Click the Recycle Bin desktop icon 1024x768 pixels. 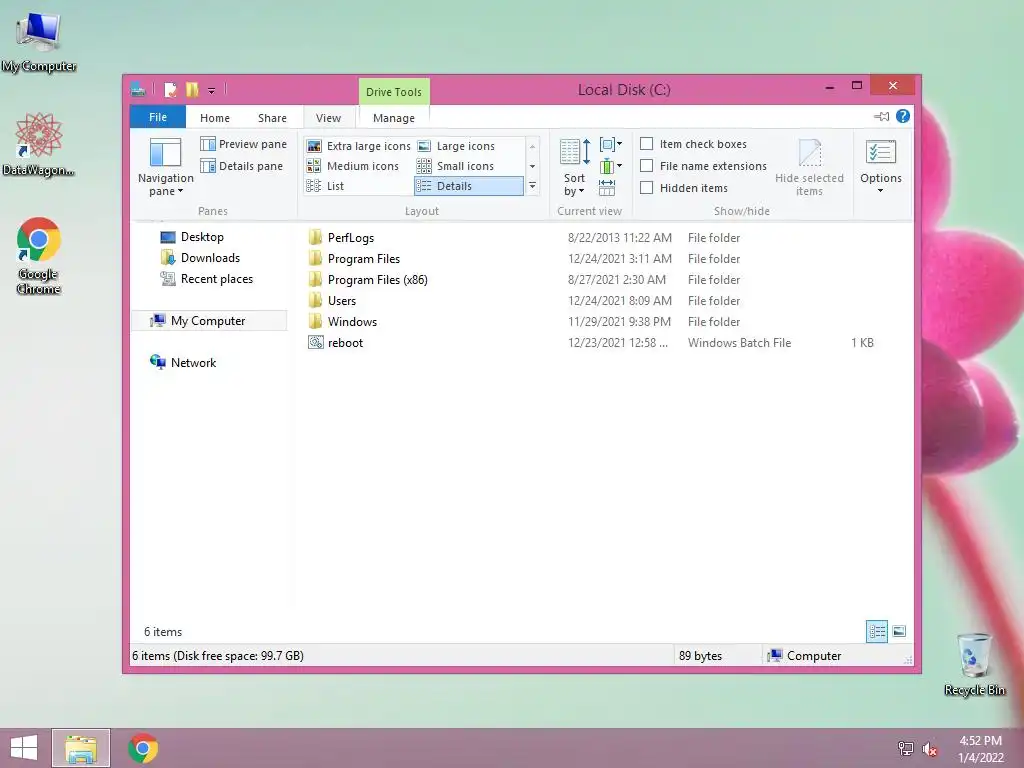(x=974, y=664)
